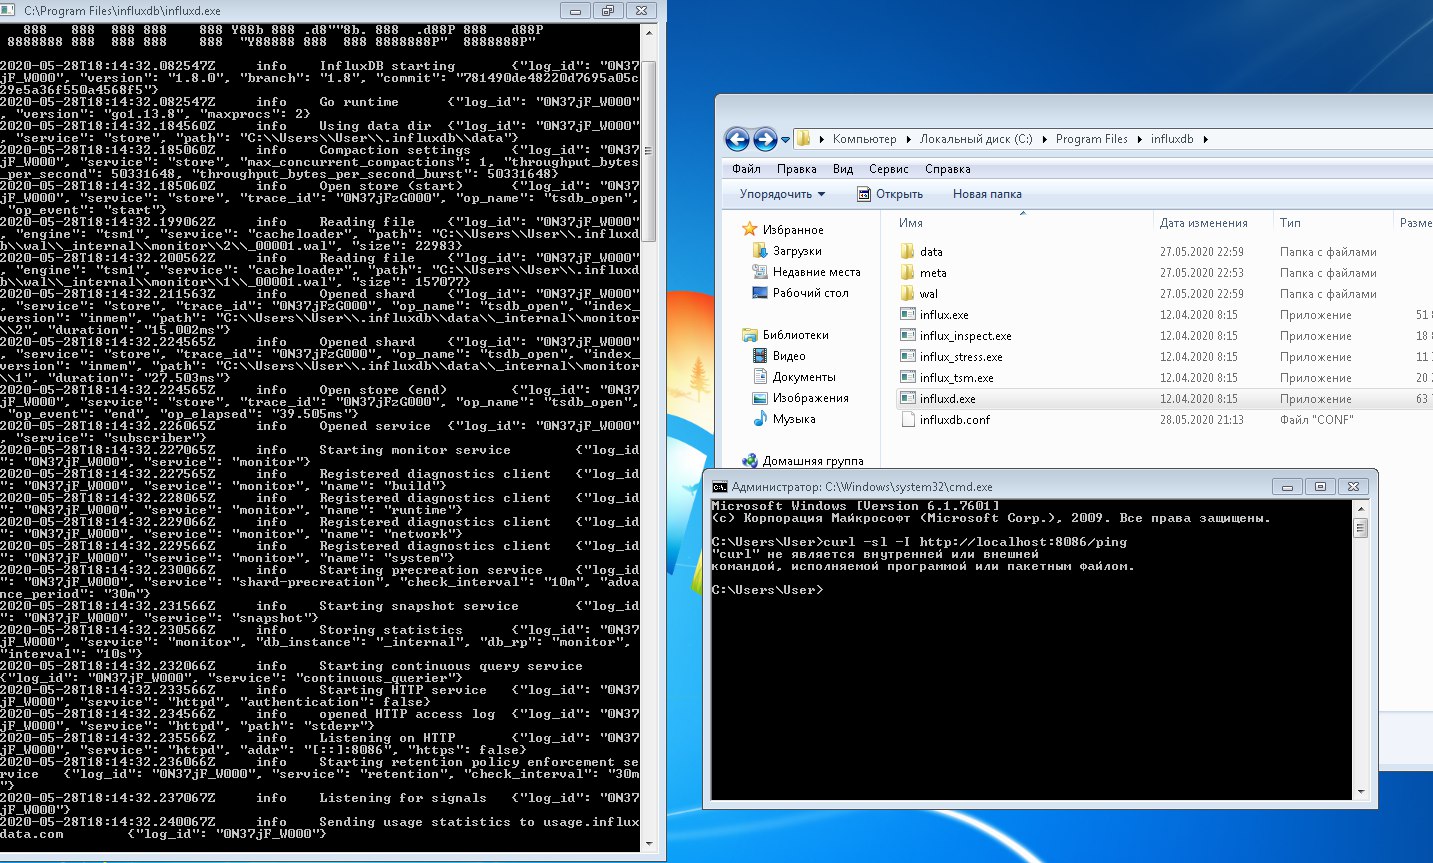
Task: Select the wal folder icon
Action: (908, 293)
